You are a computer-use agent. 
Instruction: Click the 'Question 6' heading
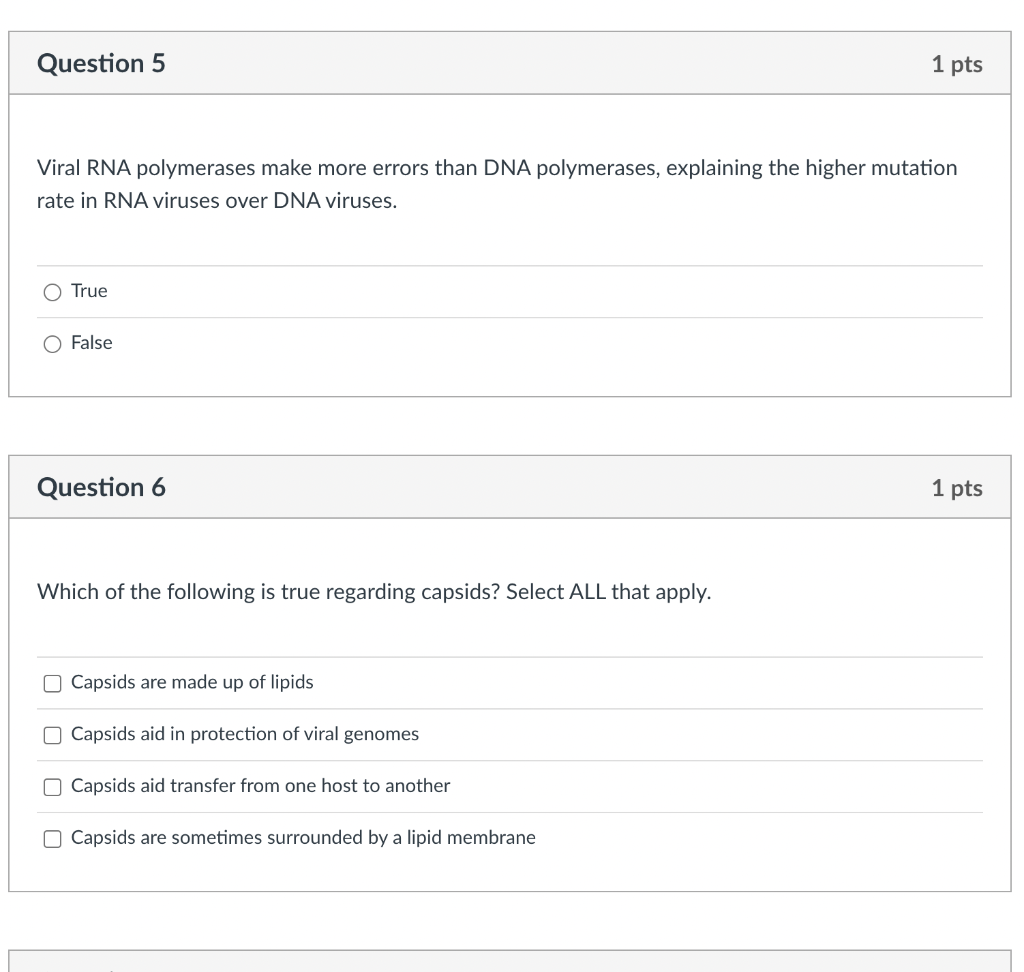pyautogui.click(x=101, y=488)
